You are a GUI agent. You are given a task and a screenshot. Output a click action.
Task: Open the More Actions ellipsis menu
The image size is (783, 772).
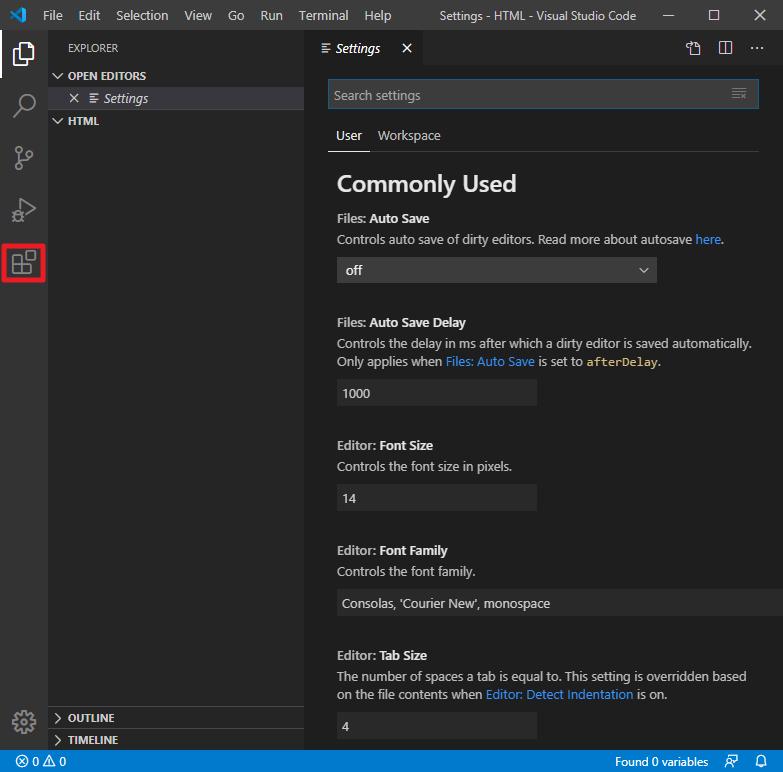point(757,48)
